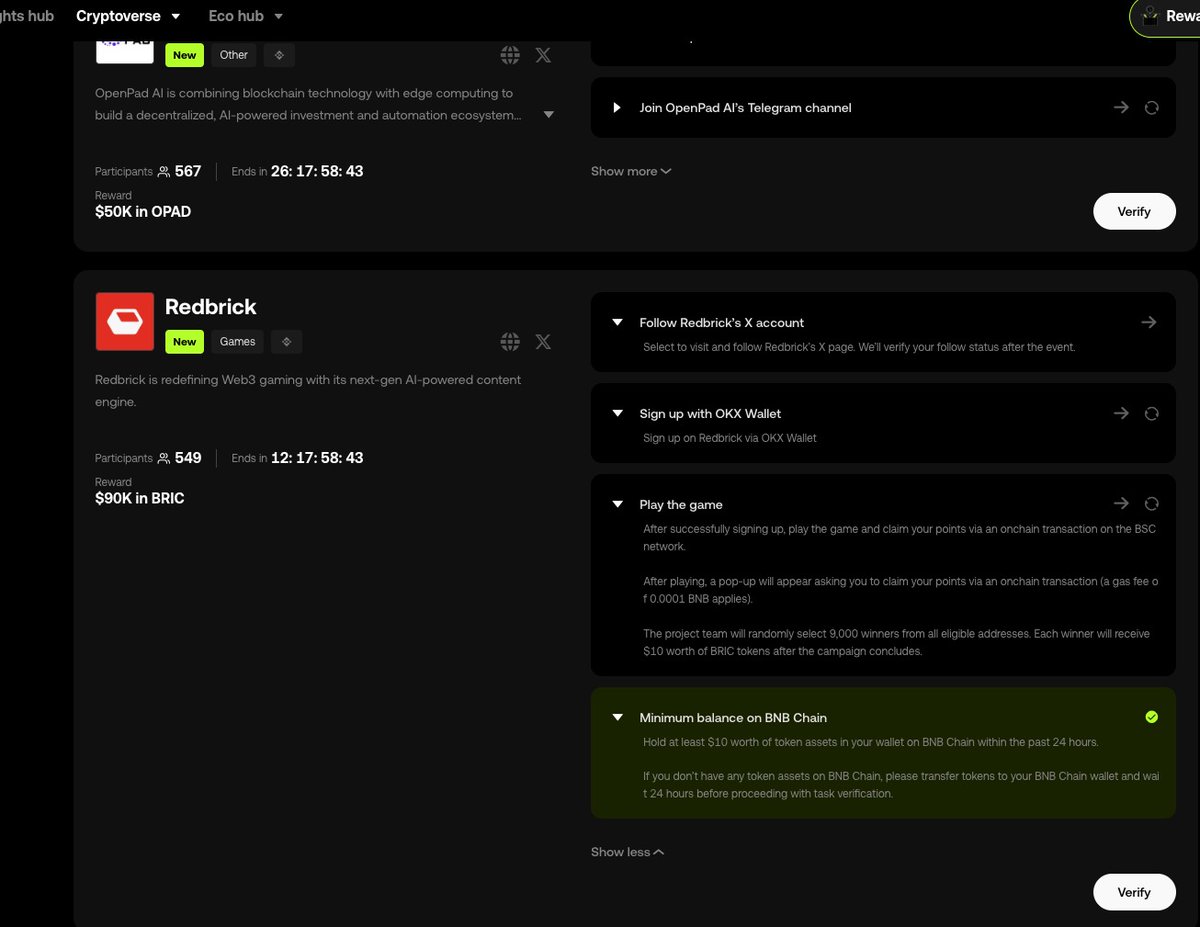The width and height of the screenshot is (1200, 927).
Task: Click OpenPad participants people icon
Action: click(164, 172)
